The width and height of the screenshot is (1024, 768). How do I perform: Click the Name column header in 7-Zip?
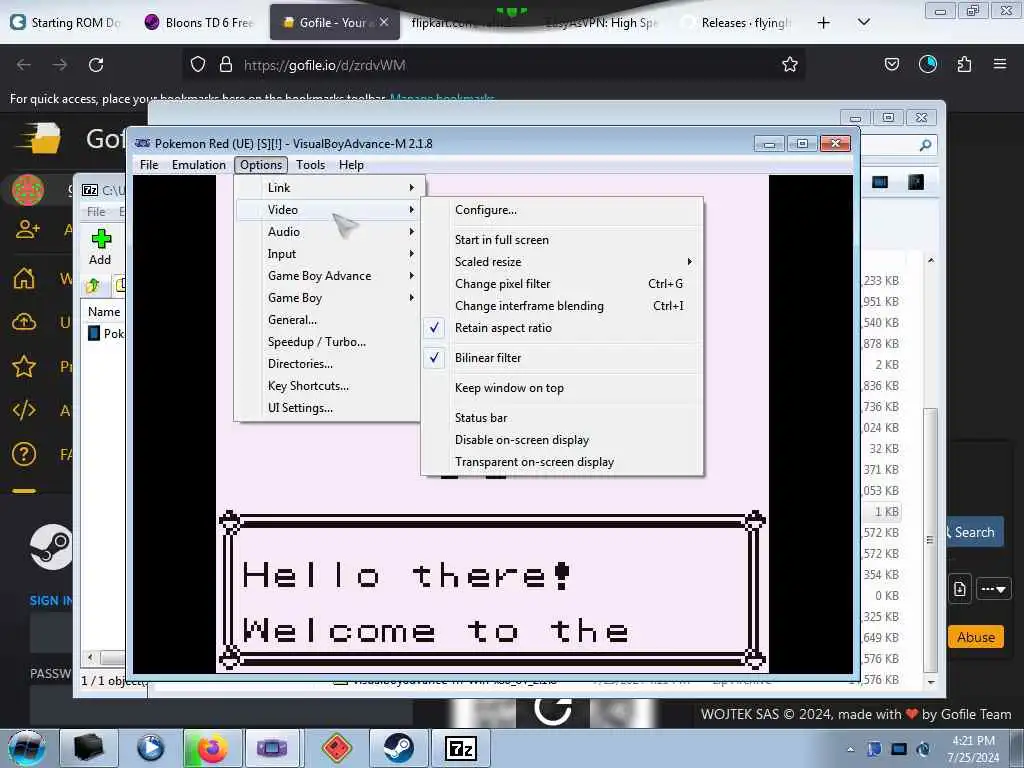104,312
